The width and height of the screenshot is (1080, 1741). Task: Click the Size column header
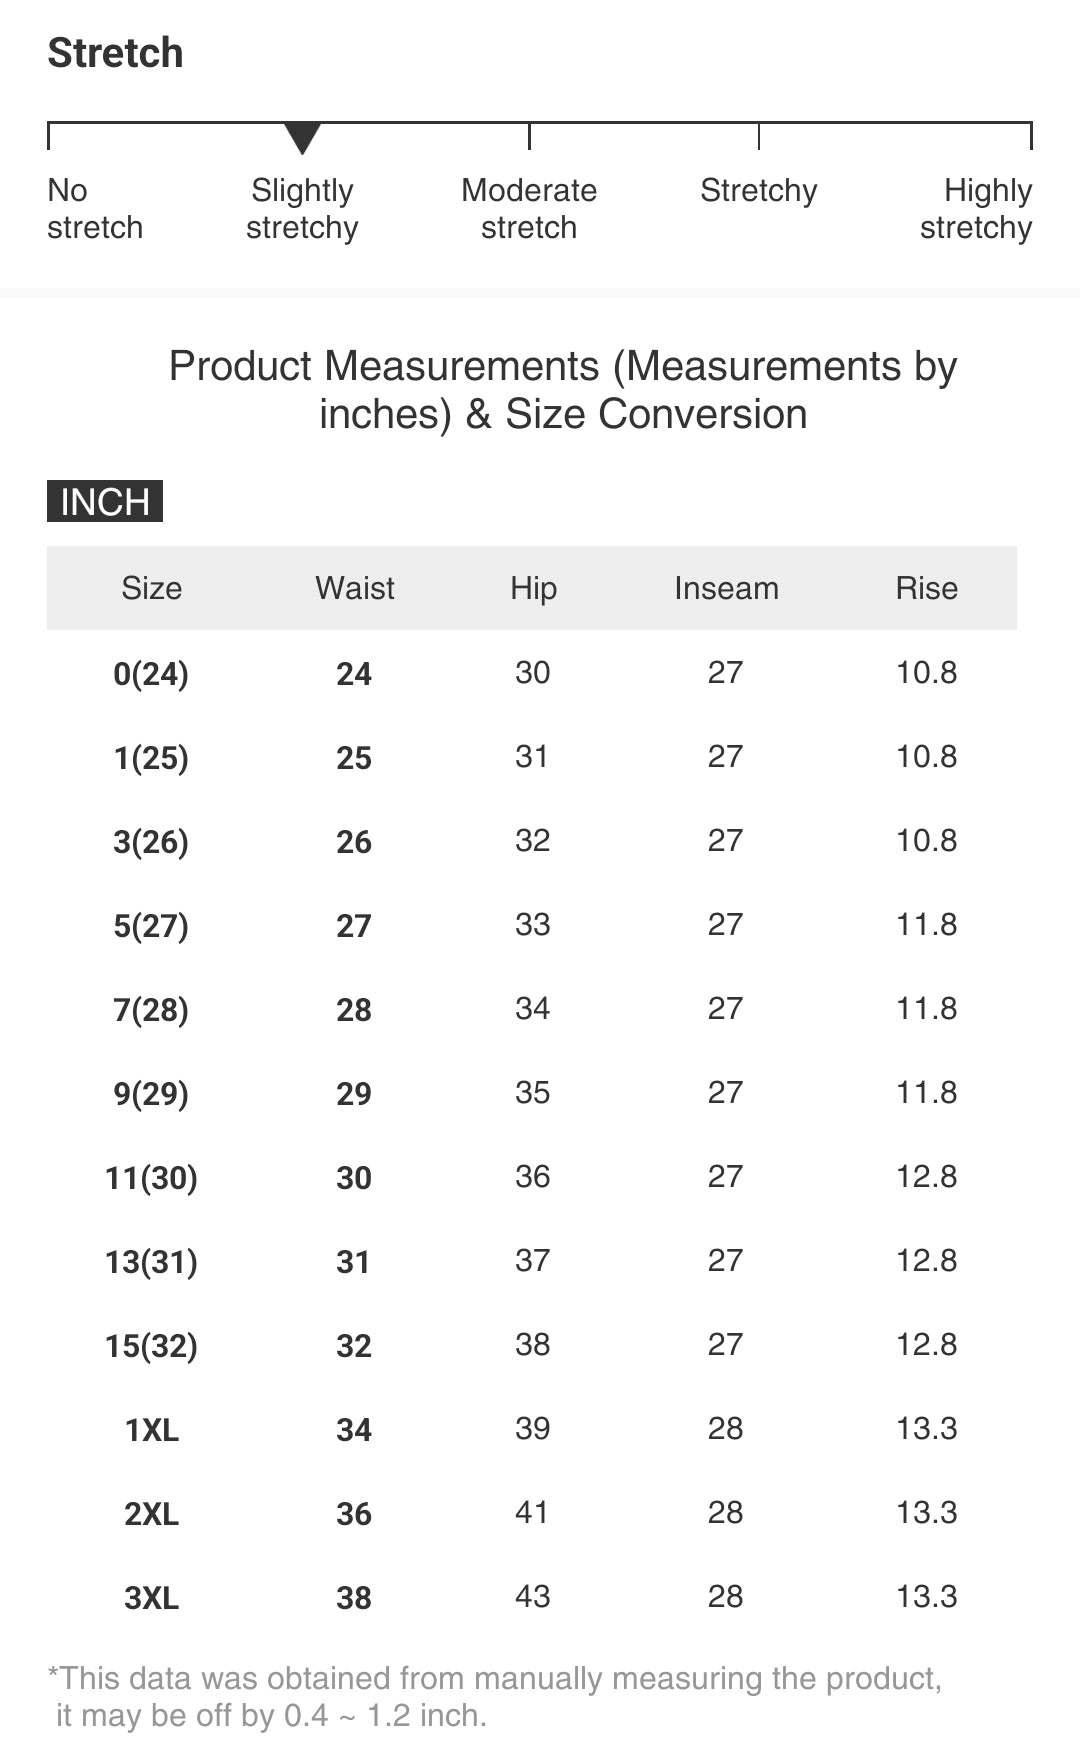[151, 588]
